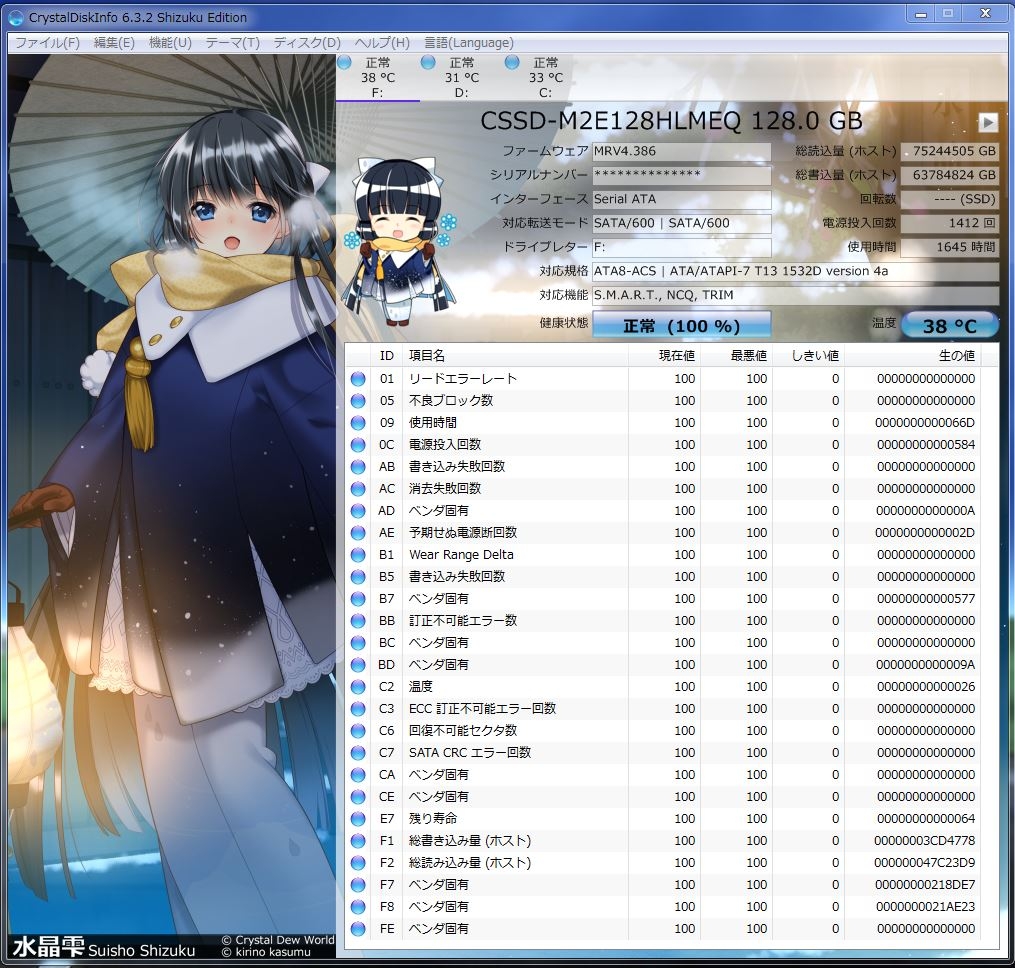Open the ヘルプ(H) menu
Viewport: 1015px width, 968px height.
tap(382, 43)
